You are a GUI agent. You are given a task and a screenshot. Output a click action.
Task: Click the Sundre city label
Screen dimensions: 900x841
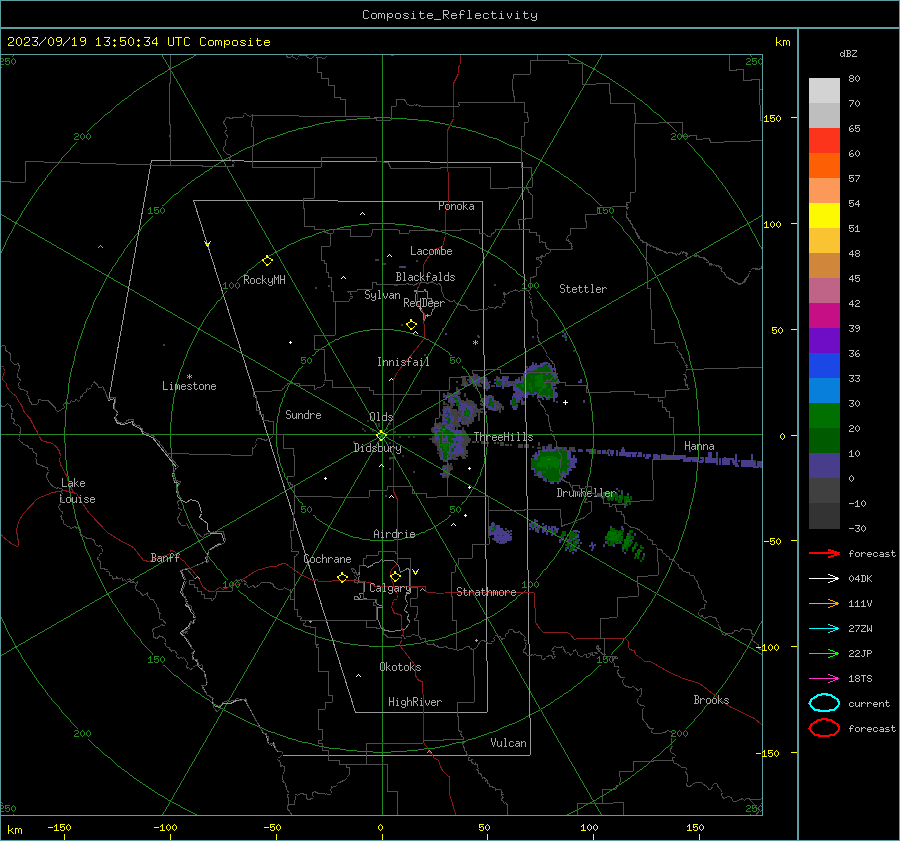(x=303, y=414)
